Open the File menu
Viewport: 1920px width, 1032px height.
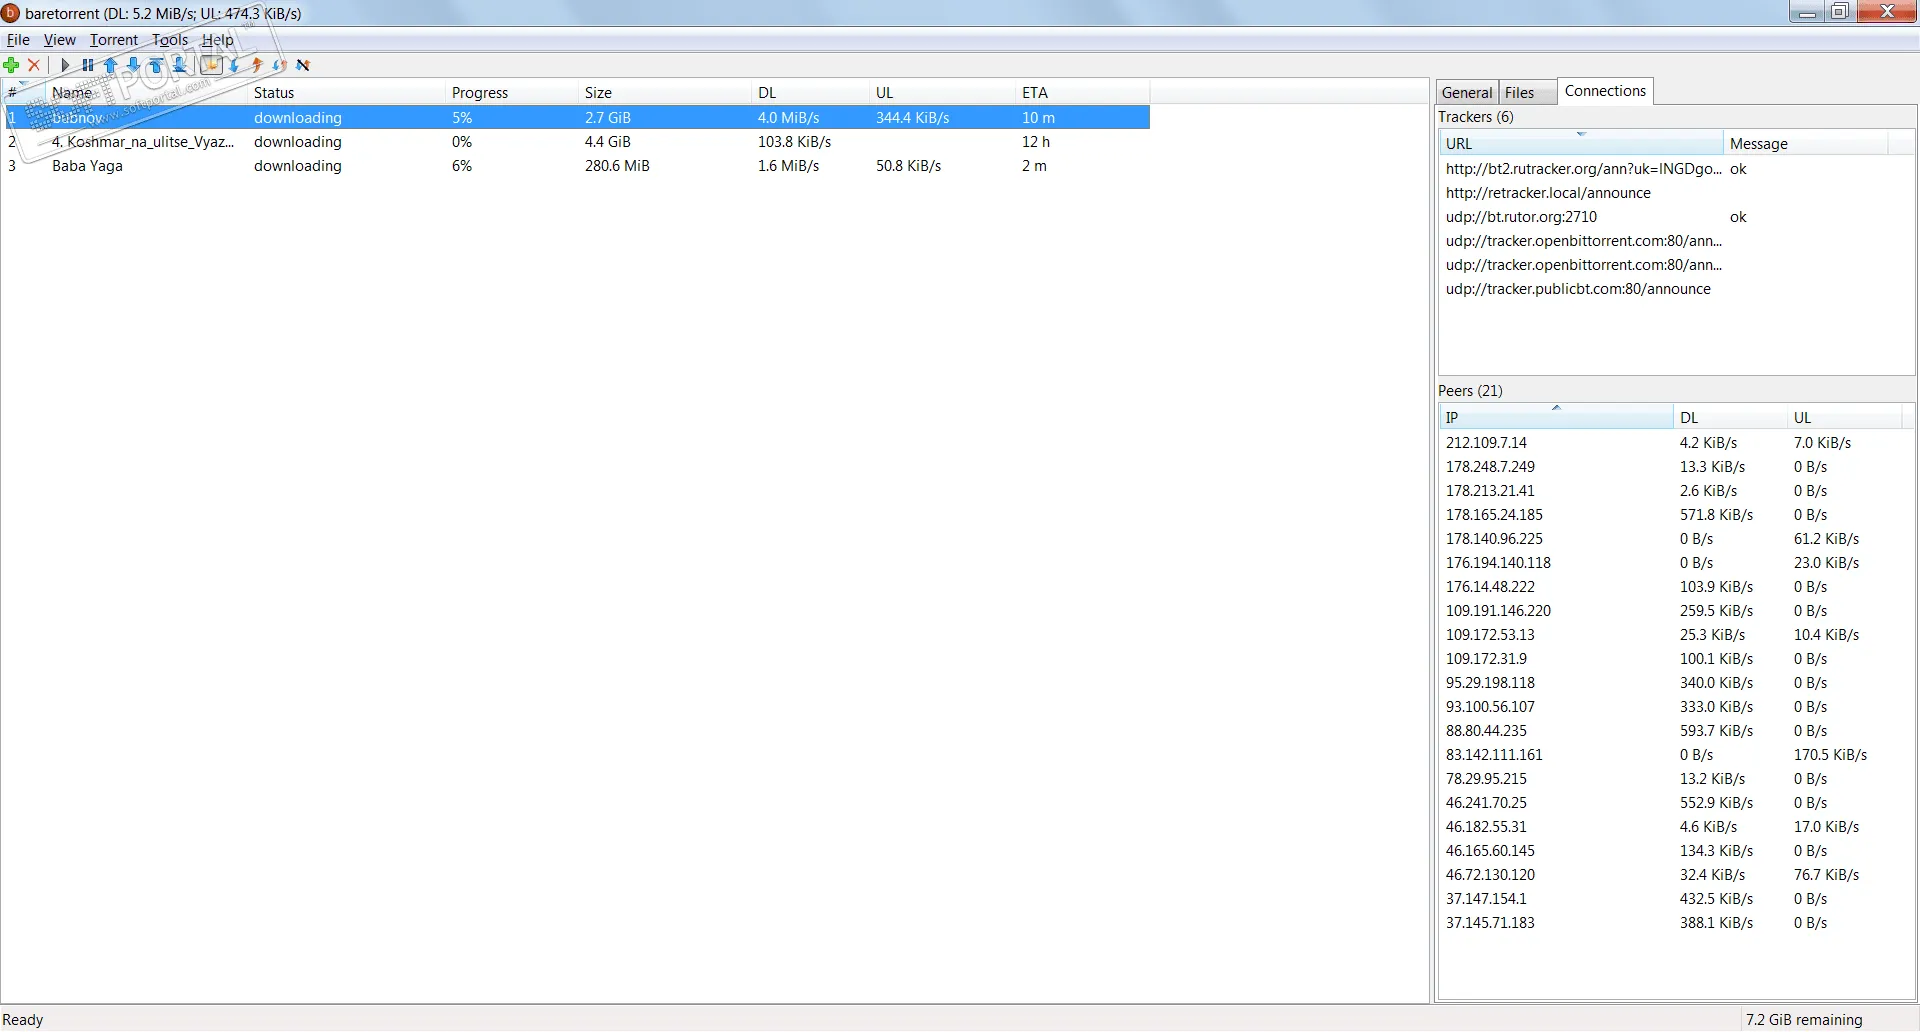tap(18, 40)
